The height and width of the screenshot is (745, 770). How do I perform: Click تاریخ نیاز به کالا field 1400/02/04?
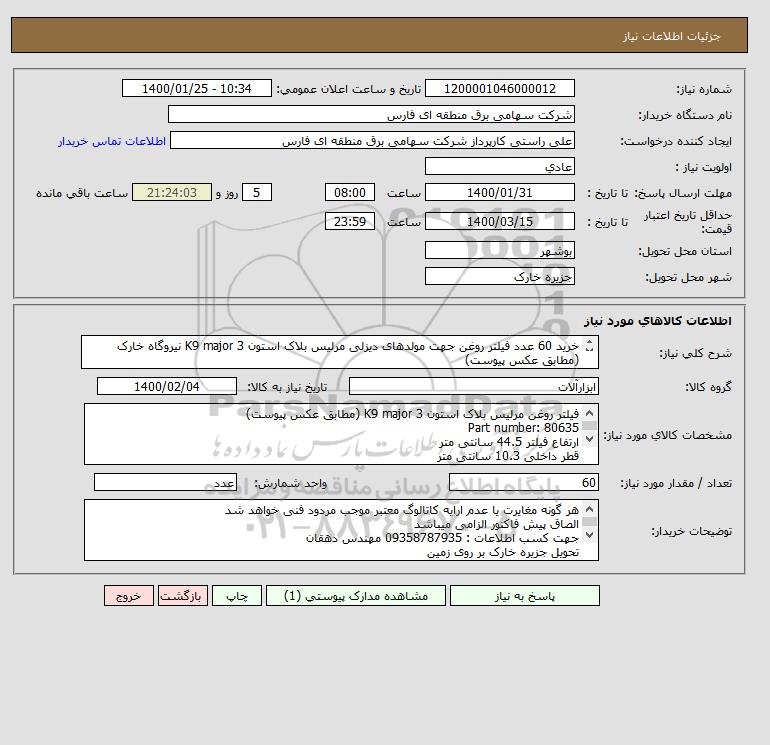click(x=166, y=386)
